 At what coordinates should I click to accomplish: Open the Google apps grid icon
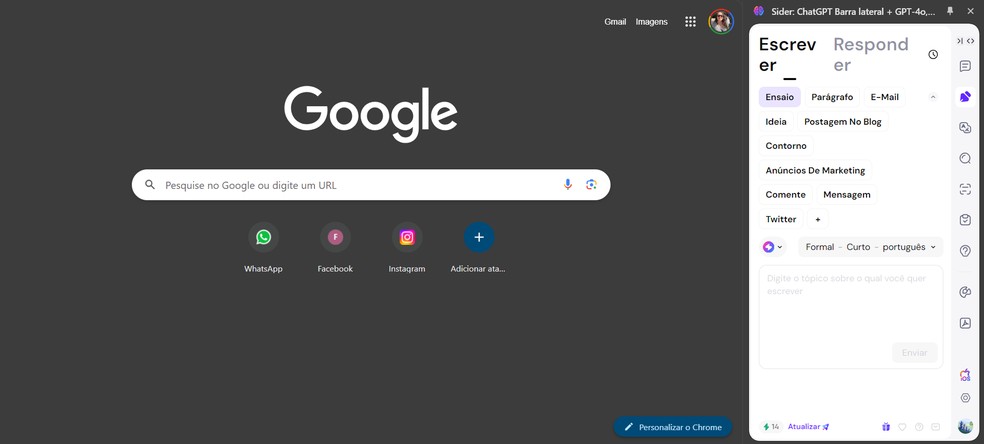point(690,21)
